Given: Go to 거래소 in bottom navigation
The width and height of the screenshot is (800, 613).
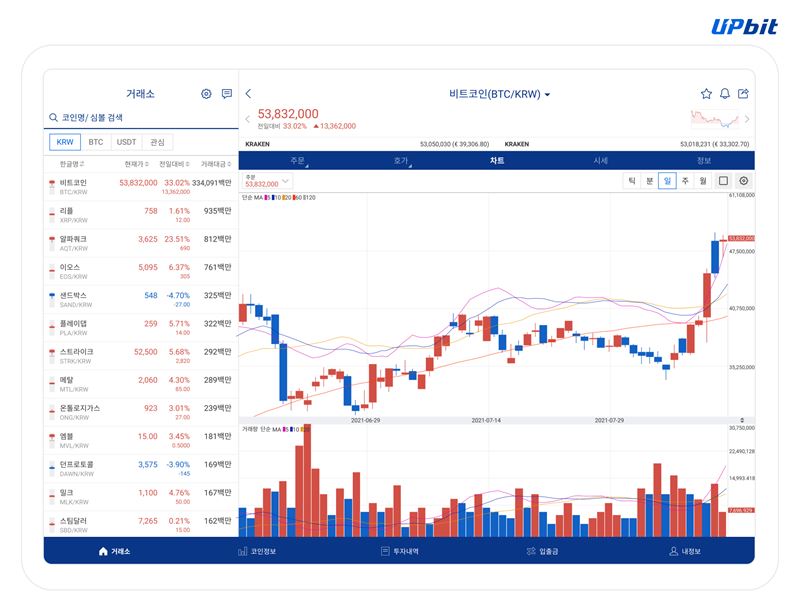Looking at the screenshot, I should point(114,551).
